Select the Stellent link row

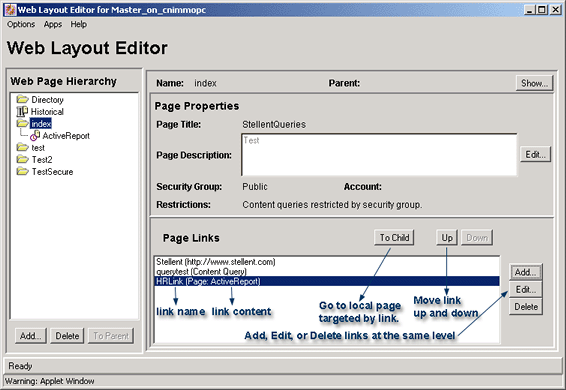point(327,262)
